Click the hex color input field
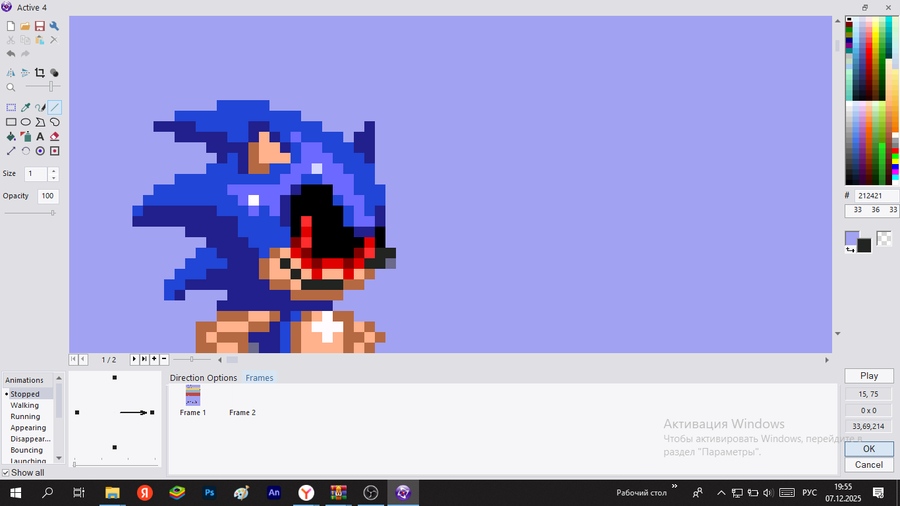 pyautogui.click(x=876, y=196)
